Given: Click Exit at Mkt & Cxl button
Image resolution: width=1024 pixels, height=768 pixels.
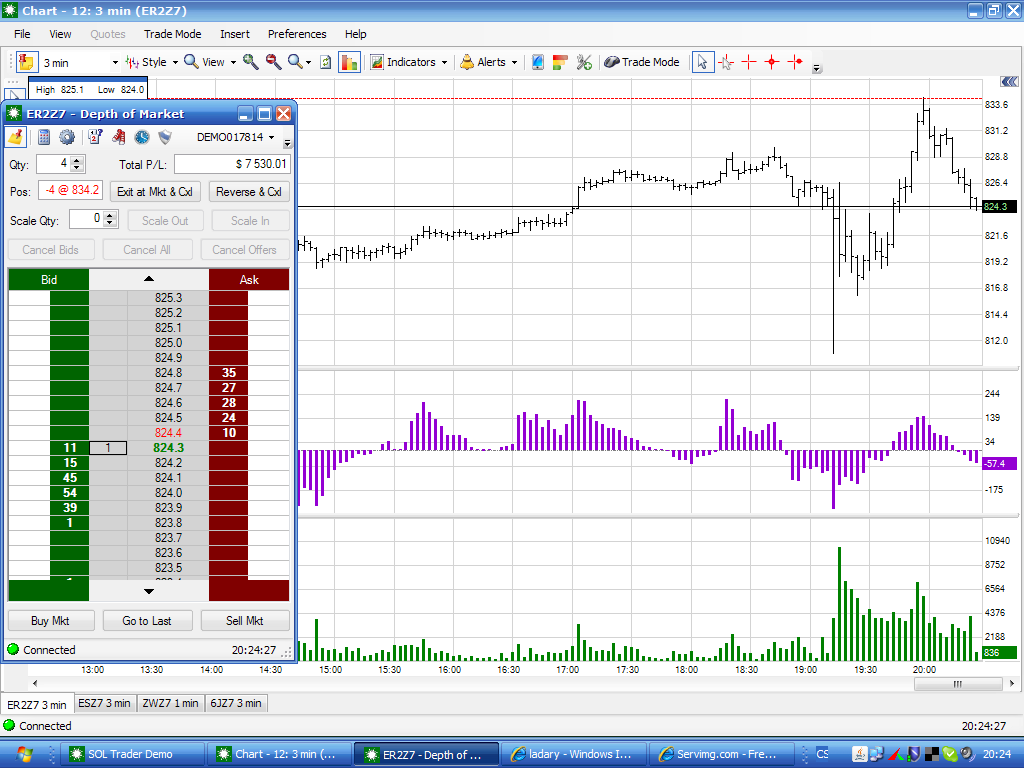Looking at the screenshot, I should [154, 192].
